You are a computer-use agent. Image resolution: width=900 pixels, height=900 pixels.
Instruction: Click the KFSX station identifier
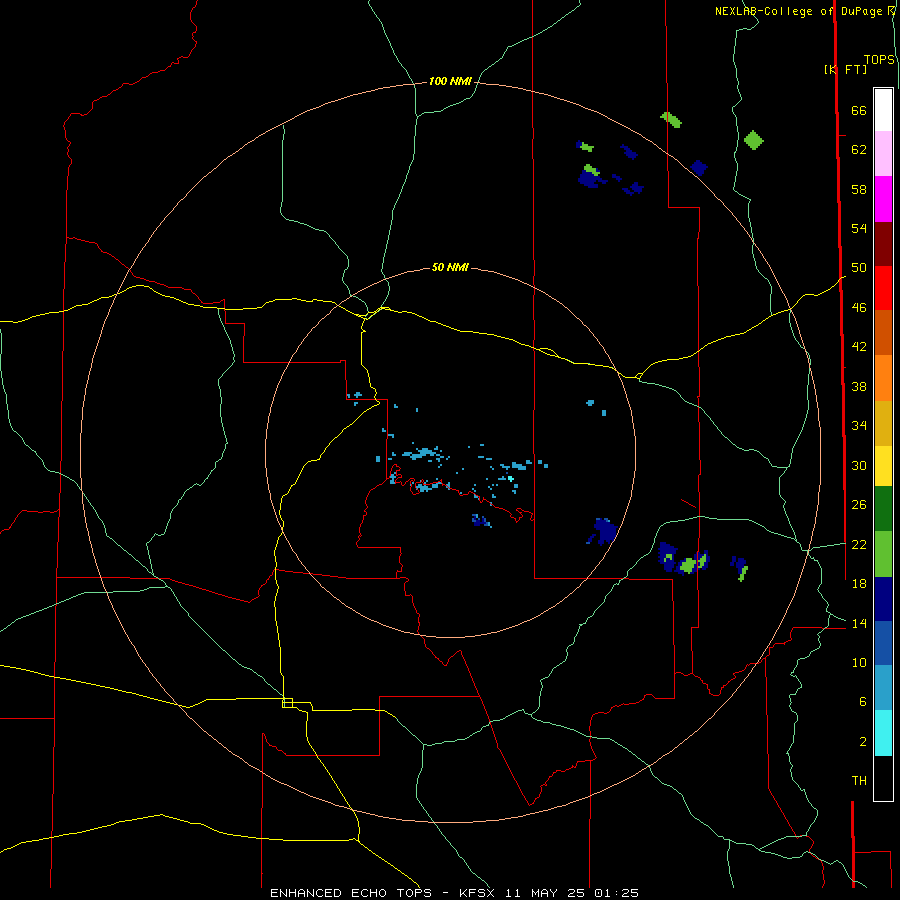click(476, 893)
